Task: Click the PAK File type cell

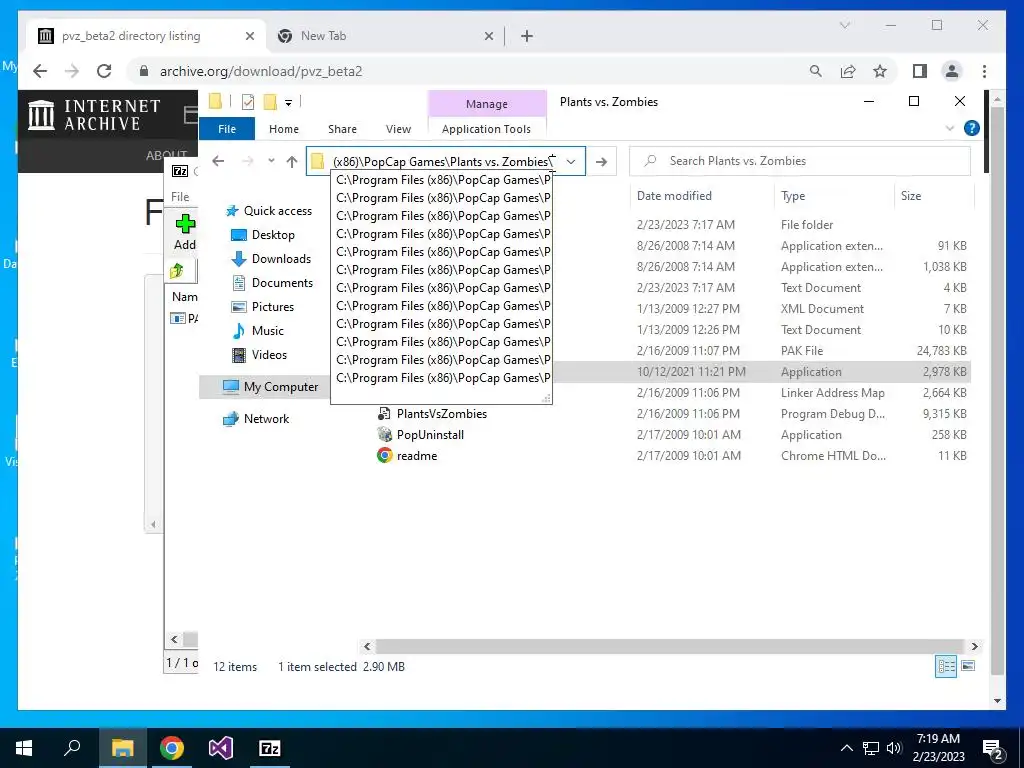Action: coord(802,351)
